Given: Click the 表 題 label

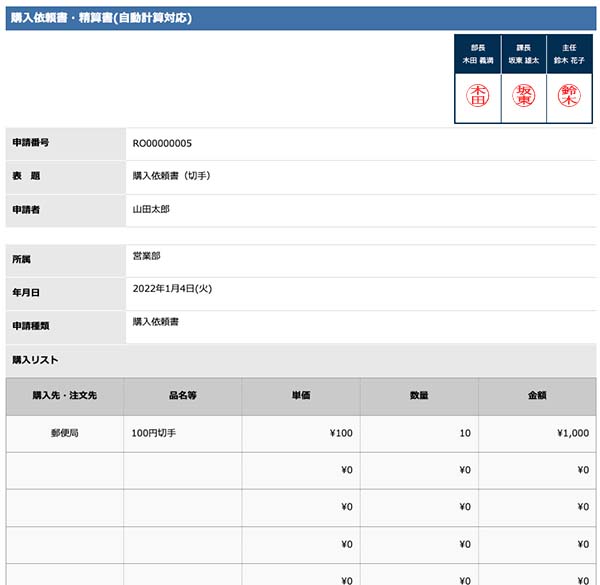Looking at the screenshot, I should pos(26,176).
